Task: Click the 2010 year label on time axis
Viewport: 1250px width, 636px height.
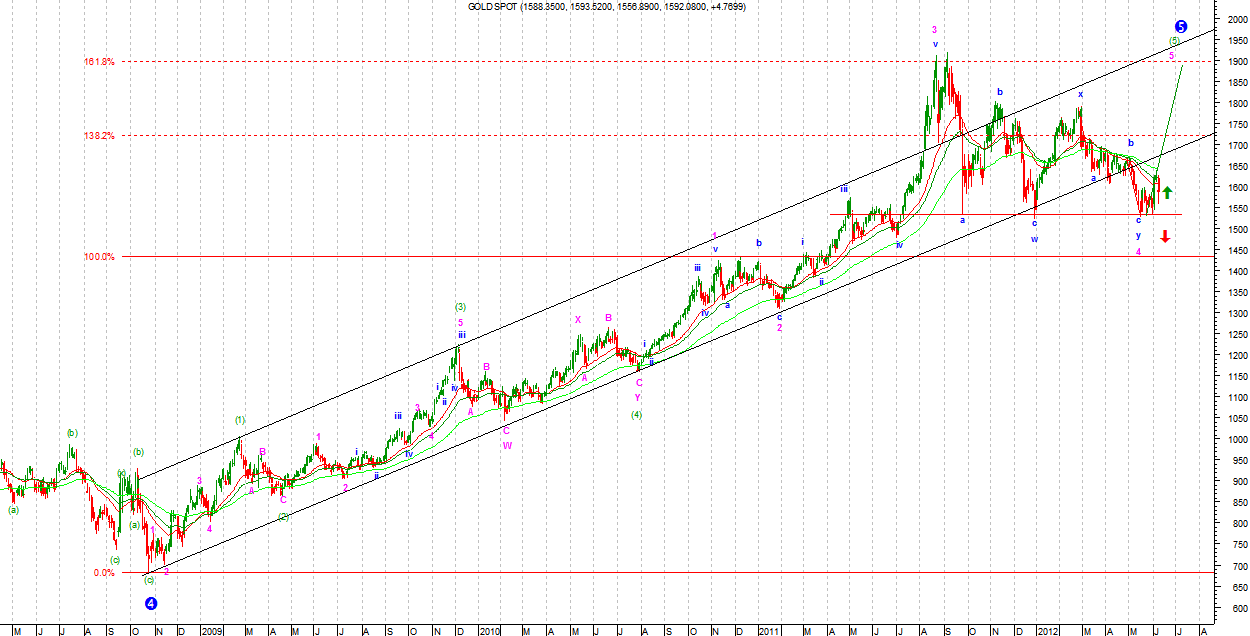Action: pos(489,631)
